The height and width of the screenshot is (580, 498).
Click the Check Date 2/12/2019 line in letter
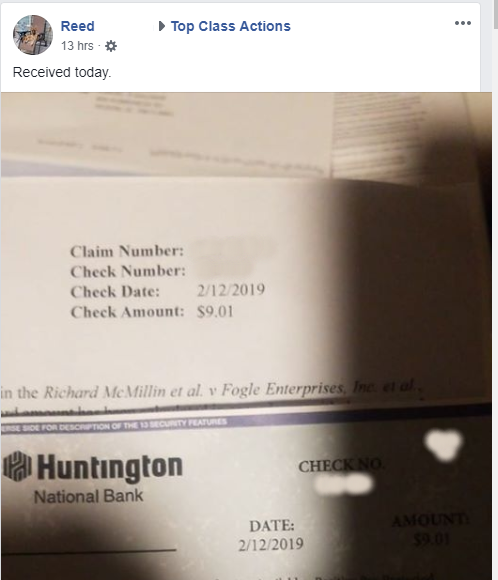point(167,291)
